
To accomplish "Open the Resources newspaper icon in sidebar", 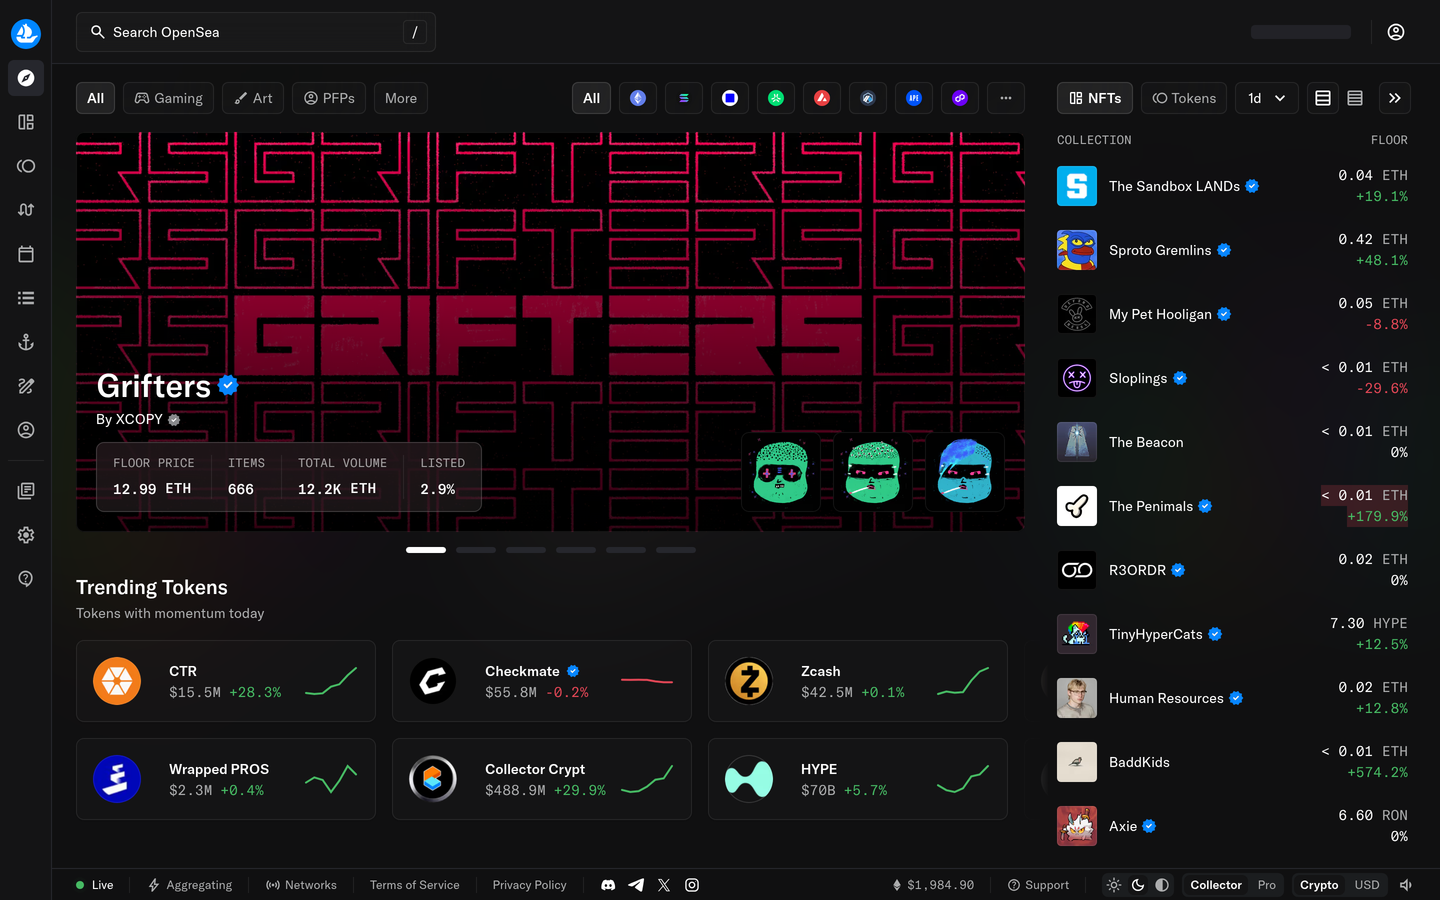I will (26, 491).
